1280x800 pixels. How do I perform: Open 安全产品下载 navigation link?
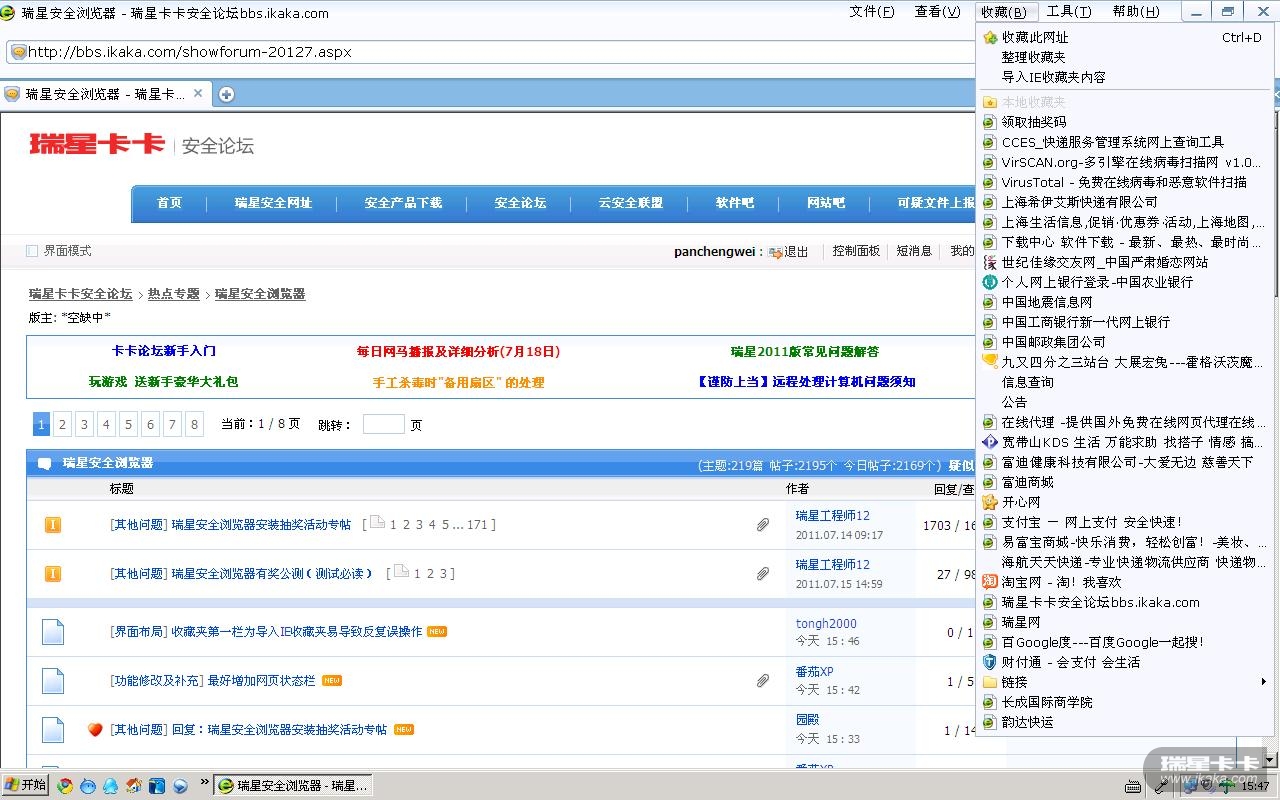coord(403,203)
